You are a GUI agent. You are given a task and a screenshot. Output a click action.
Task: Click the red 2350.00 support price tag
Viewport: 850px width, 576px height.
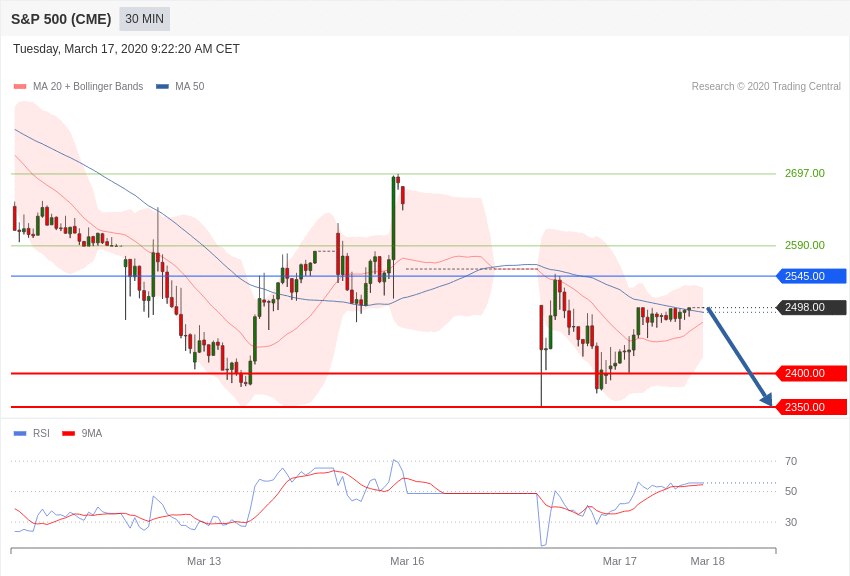pos(812,407)
